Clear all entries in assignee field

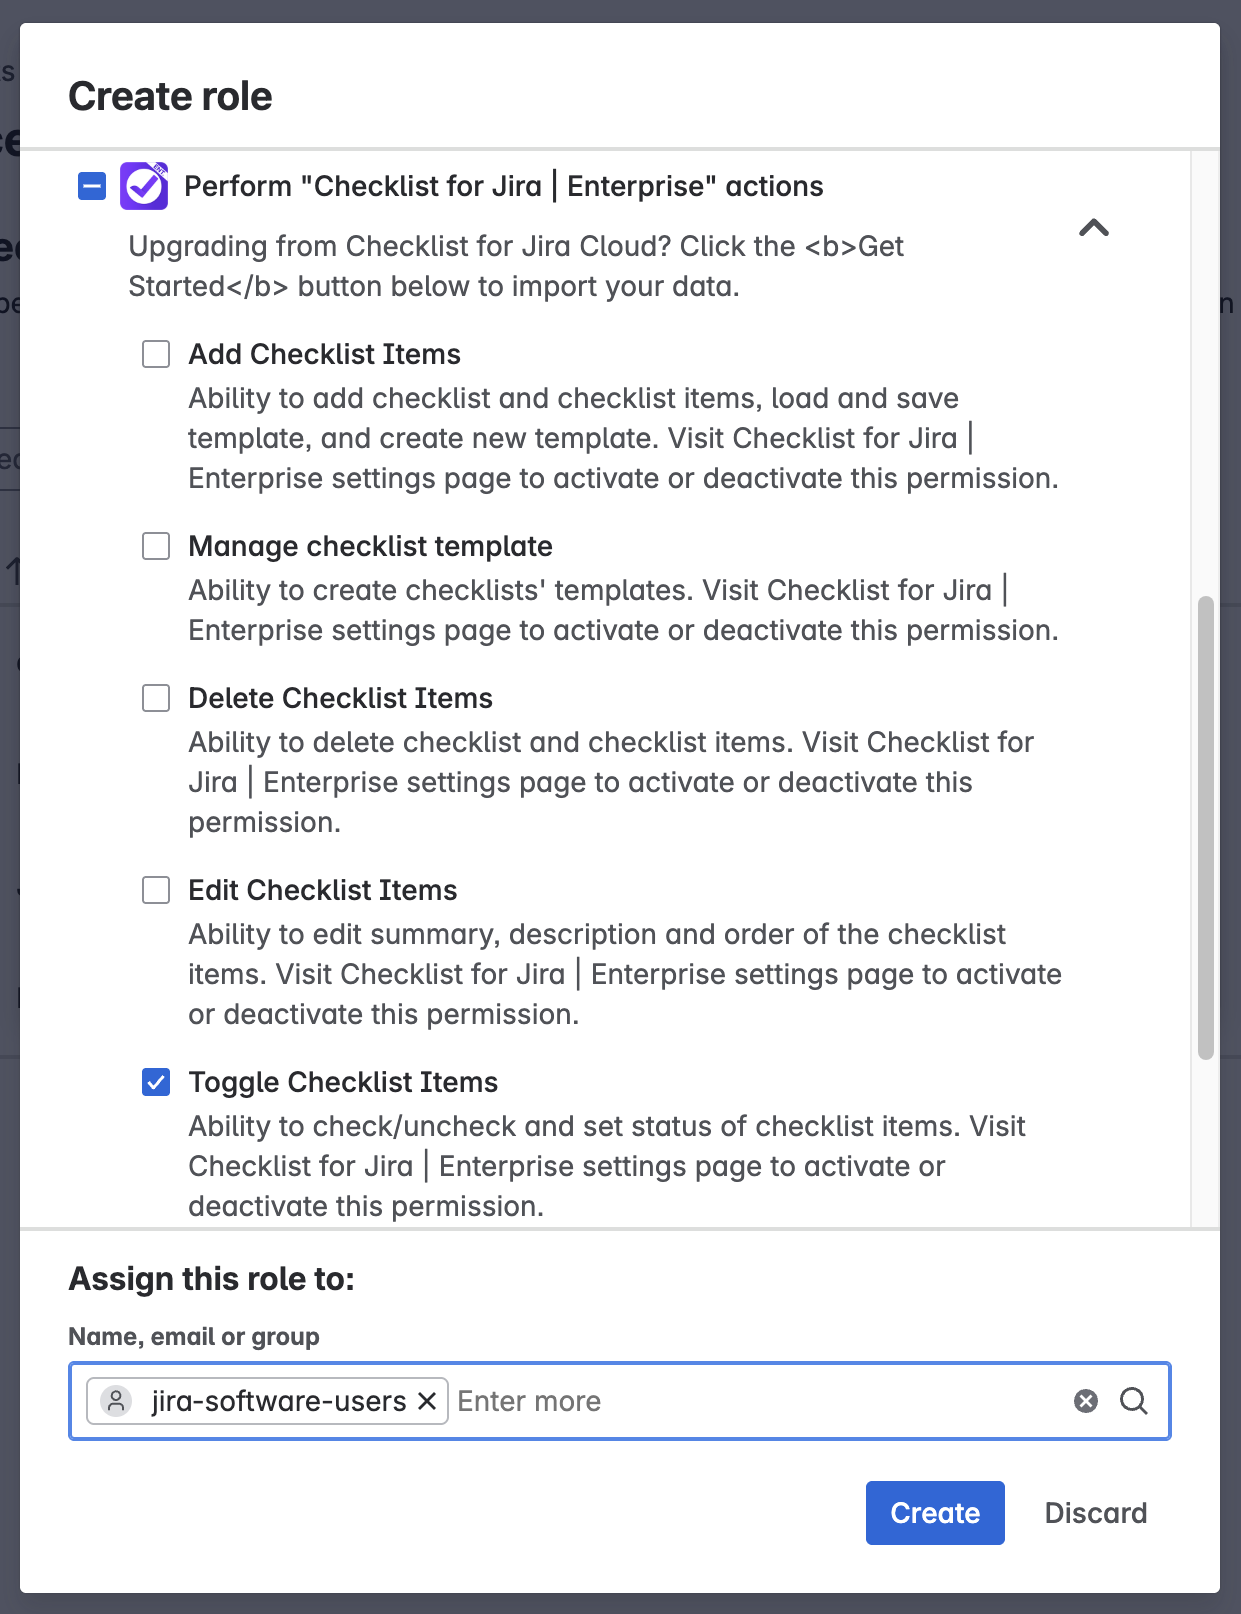pos(1086,1401)
